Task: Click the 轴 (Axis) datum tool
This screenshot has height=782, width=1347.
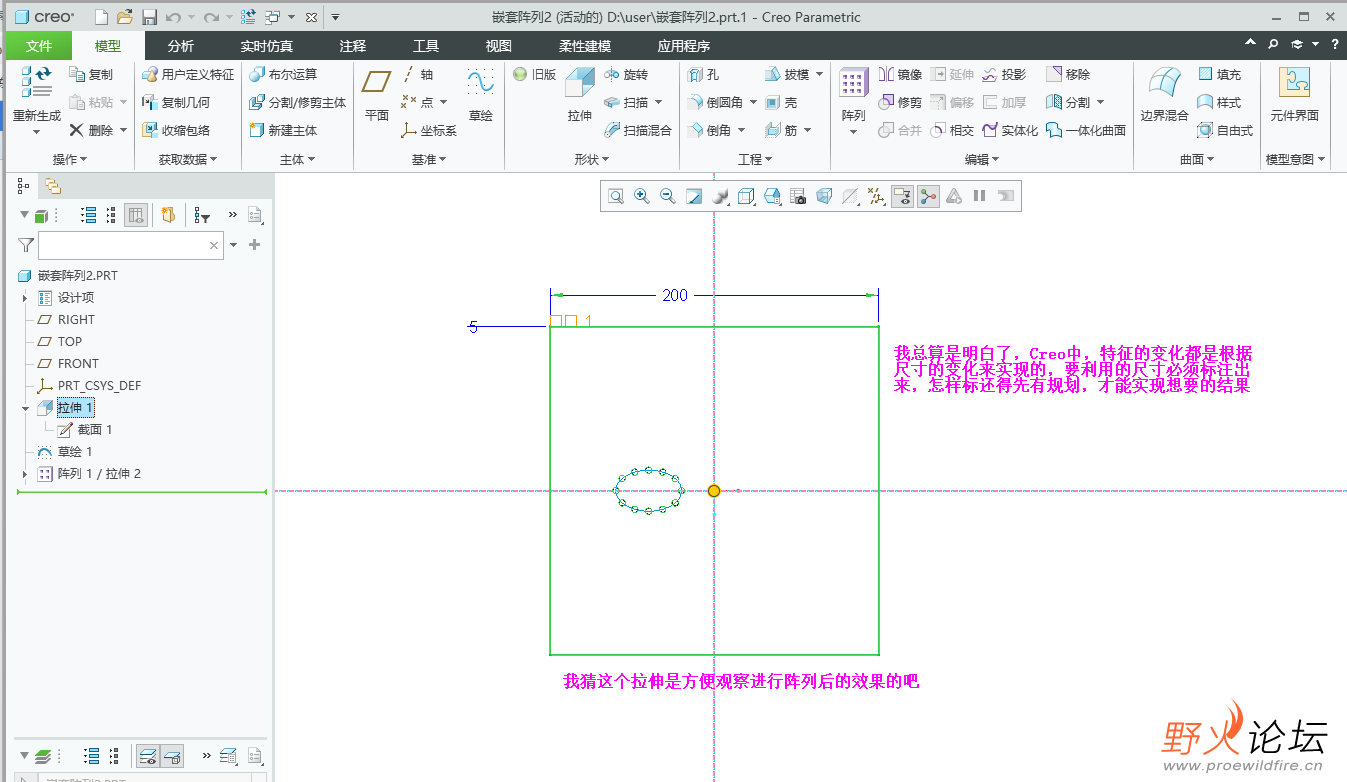Action: (x=417, y=74)
